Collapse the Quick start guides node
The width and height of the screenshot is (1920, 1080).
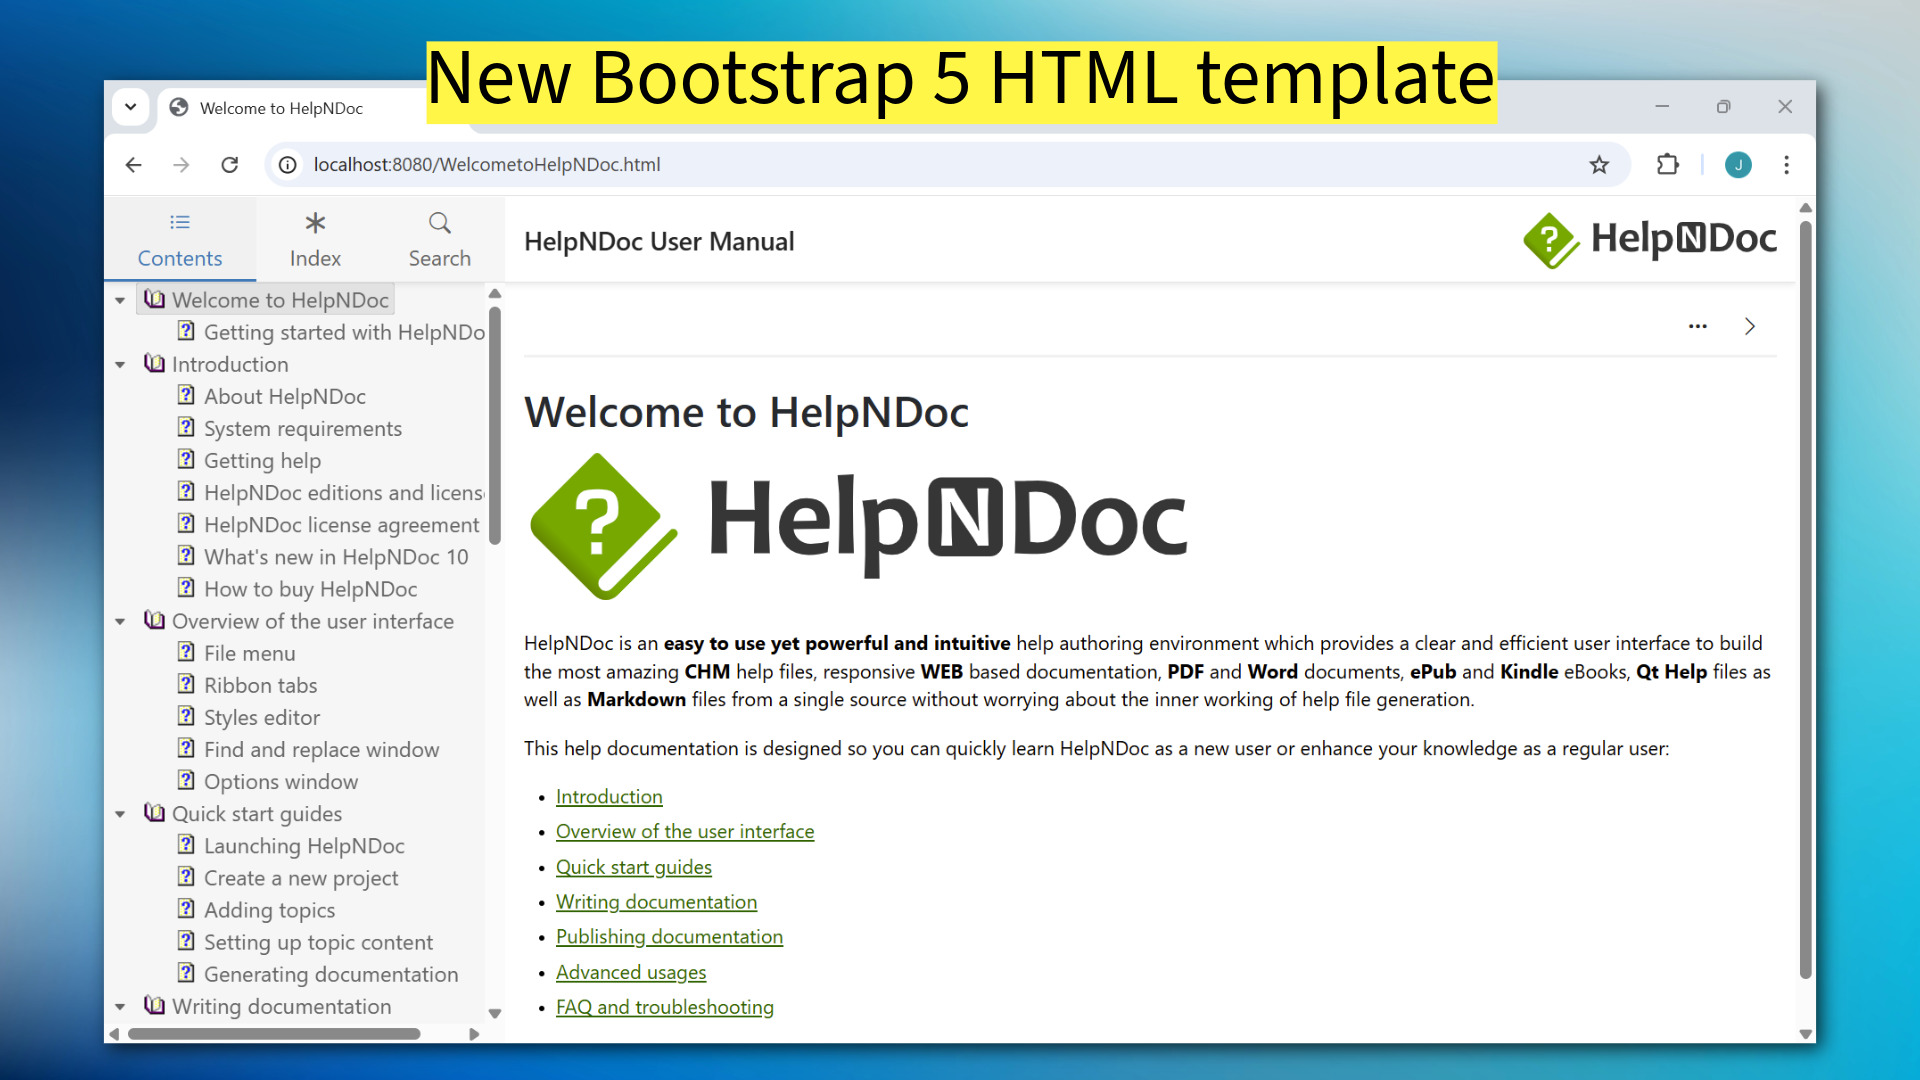click(120, 814)
